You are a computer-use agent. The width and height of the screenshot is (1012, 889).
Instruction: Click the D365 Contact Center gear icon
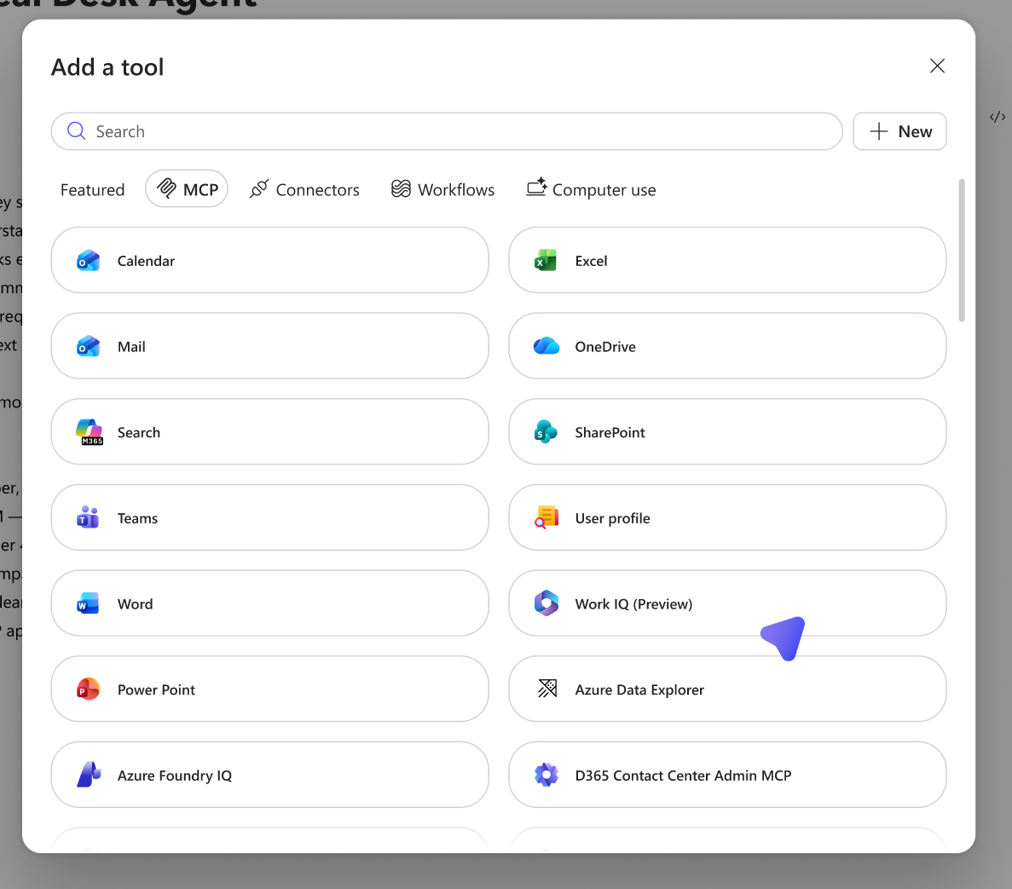tap(546, 775)
